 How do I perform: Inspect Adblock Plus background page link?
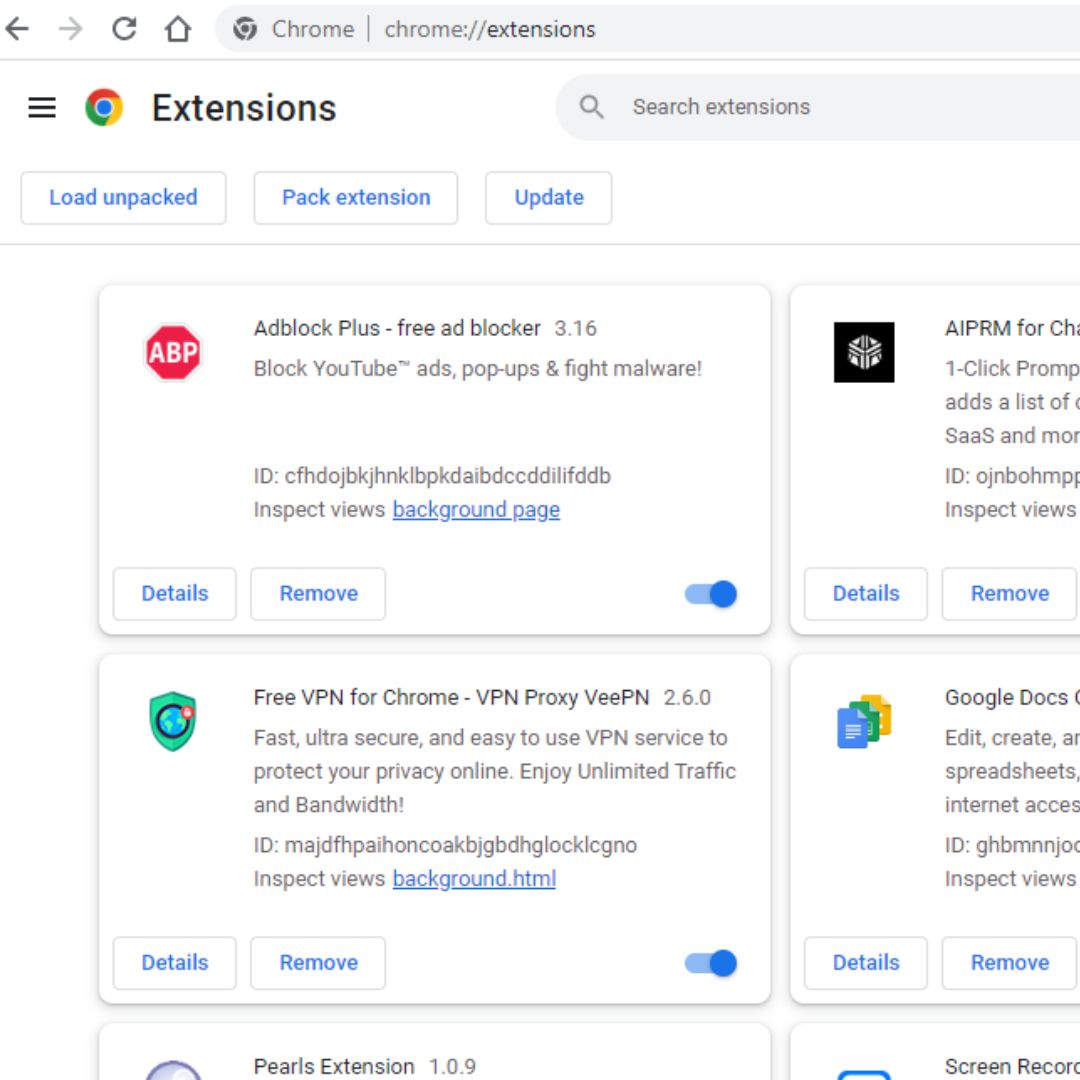pos(476,510)
